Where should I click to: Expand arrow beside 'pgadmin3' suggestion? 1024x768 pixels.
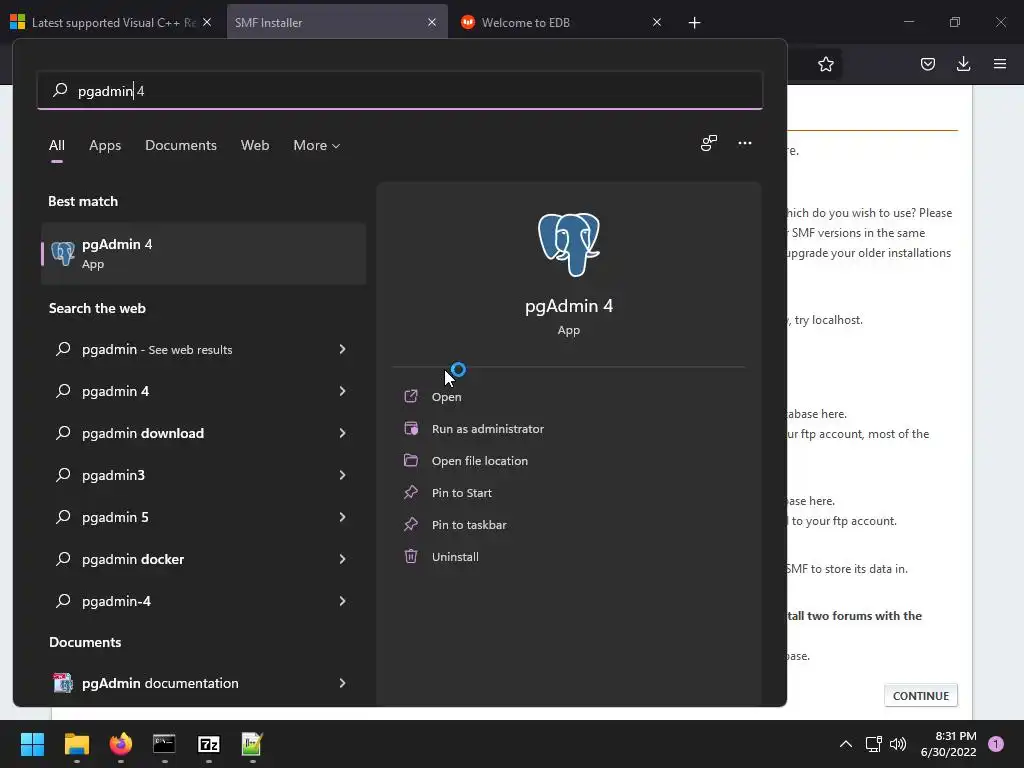pyautogui.click(x=342, y=475)
